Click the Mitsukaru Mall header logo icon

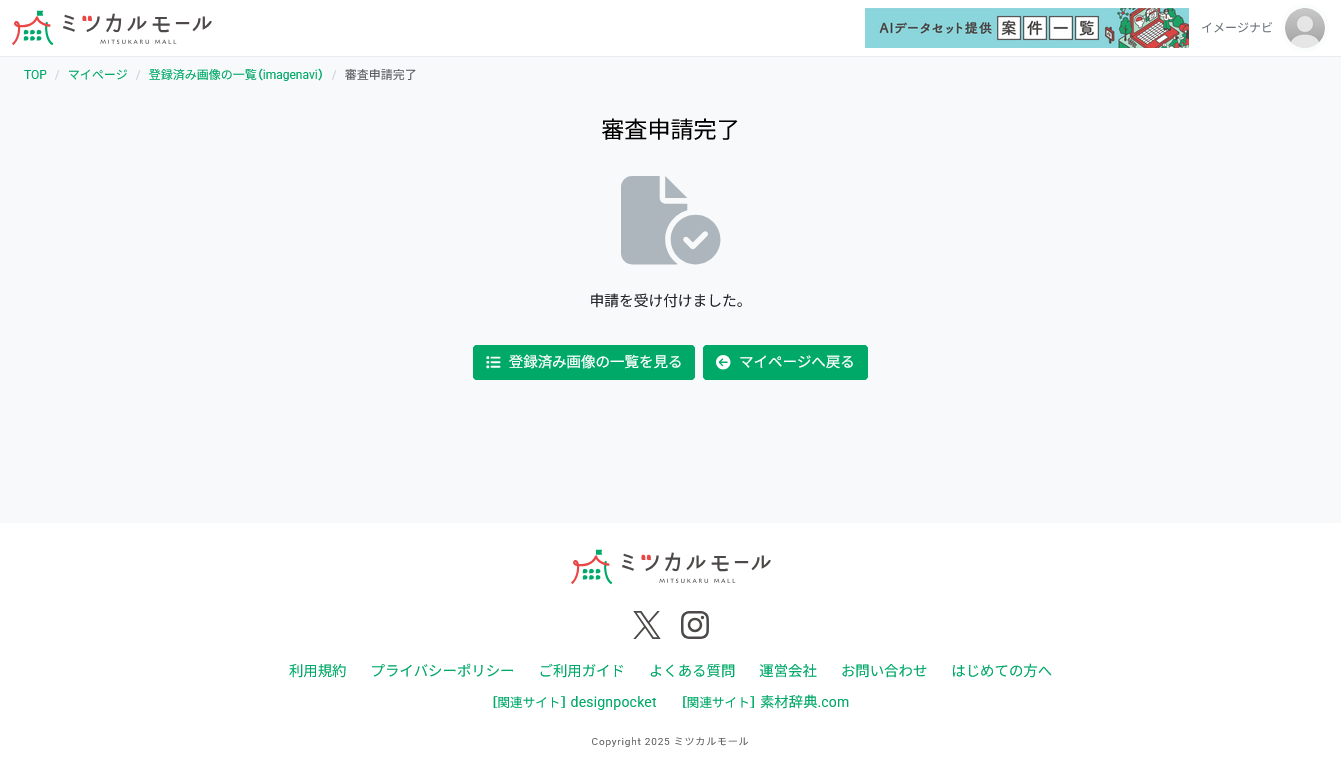(31, 27)
